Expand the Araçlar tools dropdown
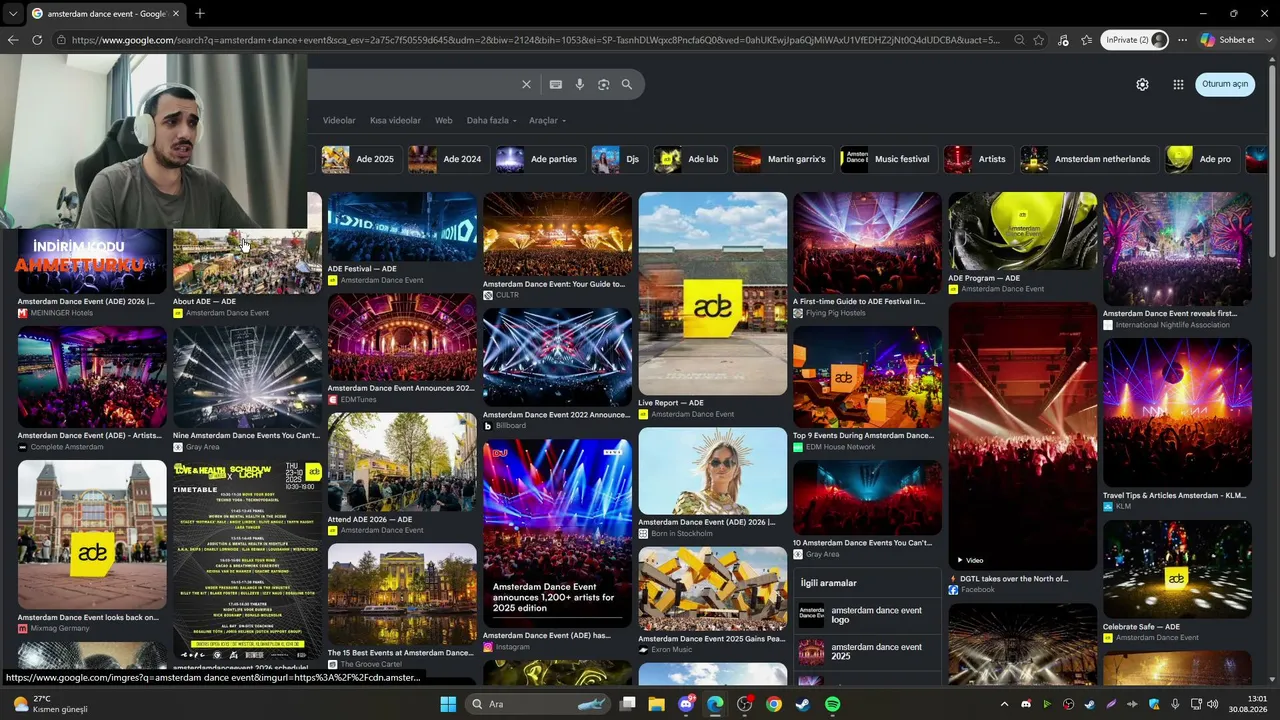Image resolution: width=1280 pixels, height=720 pixels. [547, 121]
